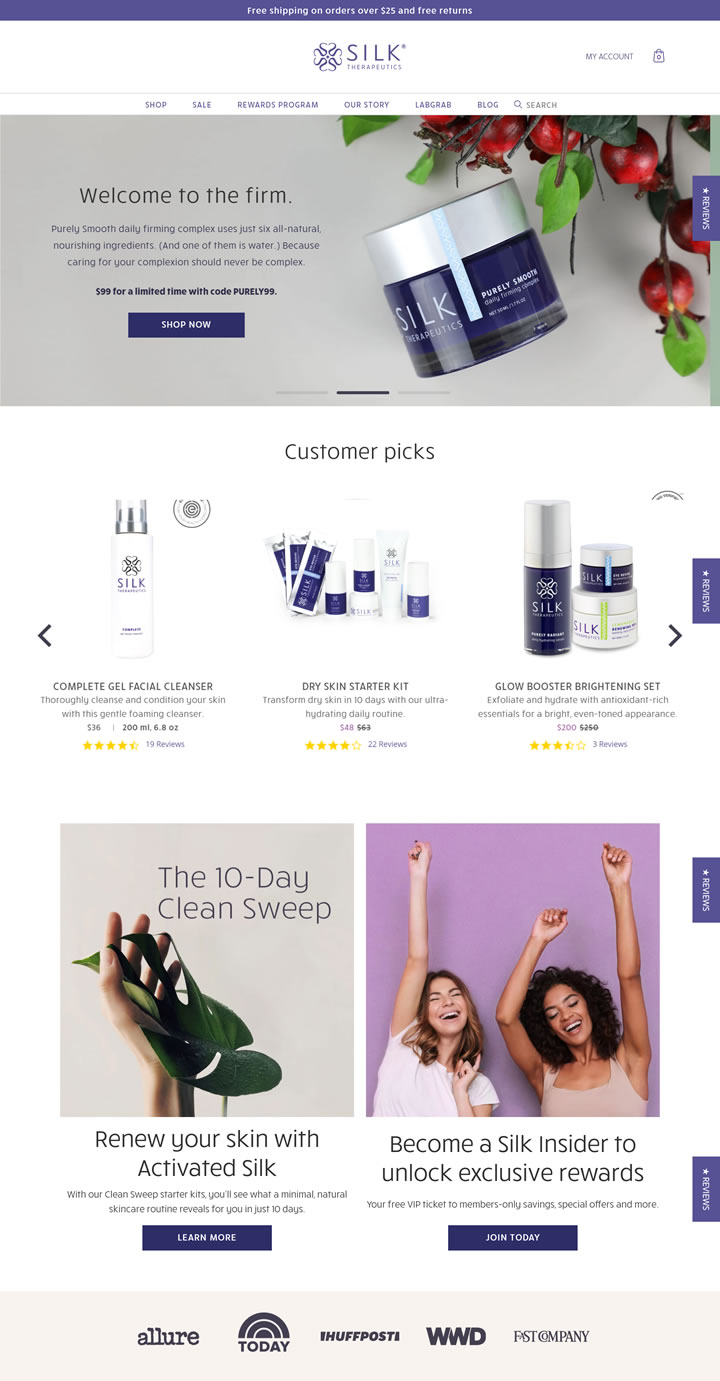Open My Account link

click(x=610, y=57)
